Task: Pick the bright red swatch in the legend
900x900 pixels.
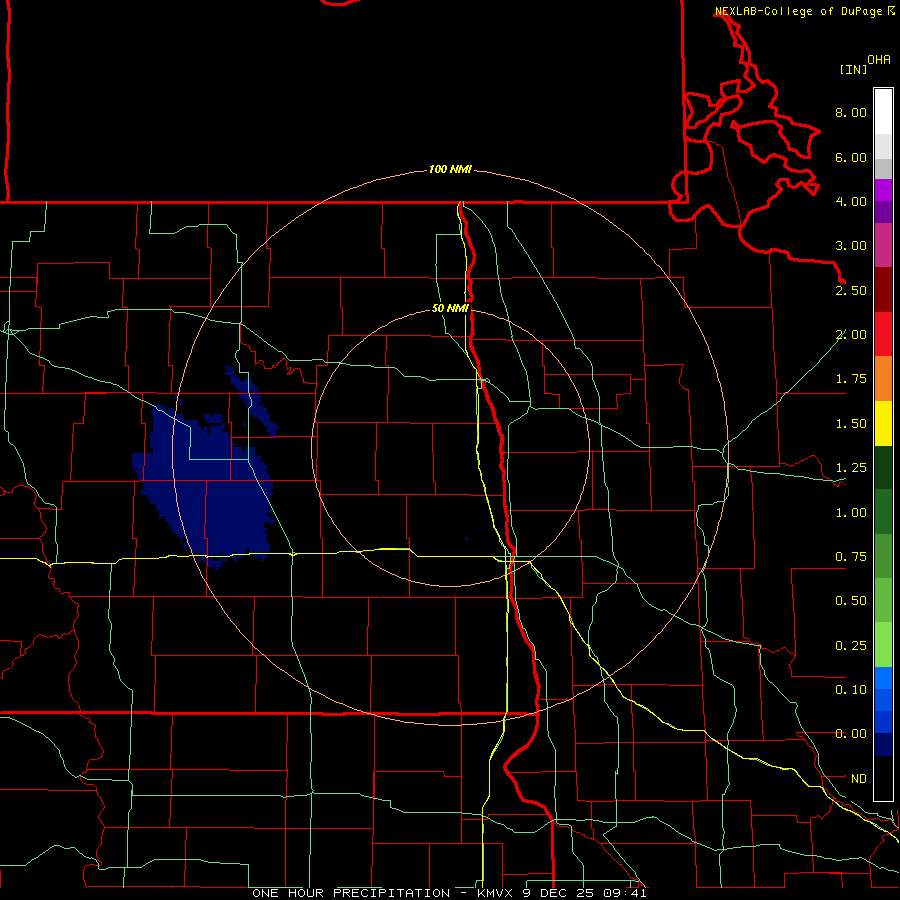Action: (x=883, y=335)
